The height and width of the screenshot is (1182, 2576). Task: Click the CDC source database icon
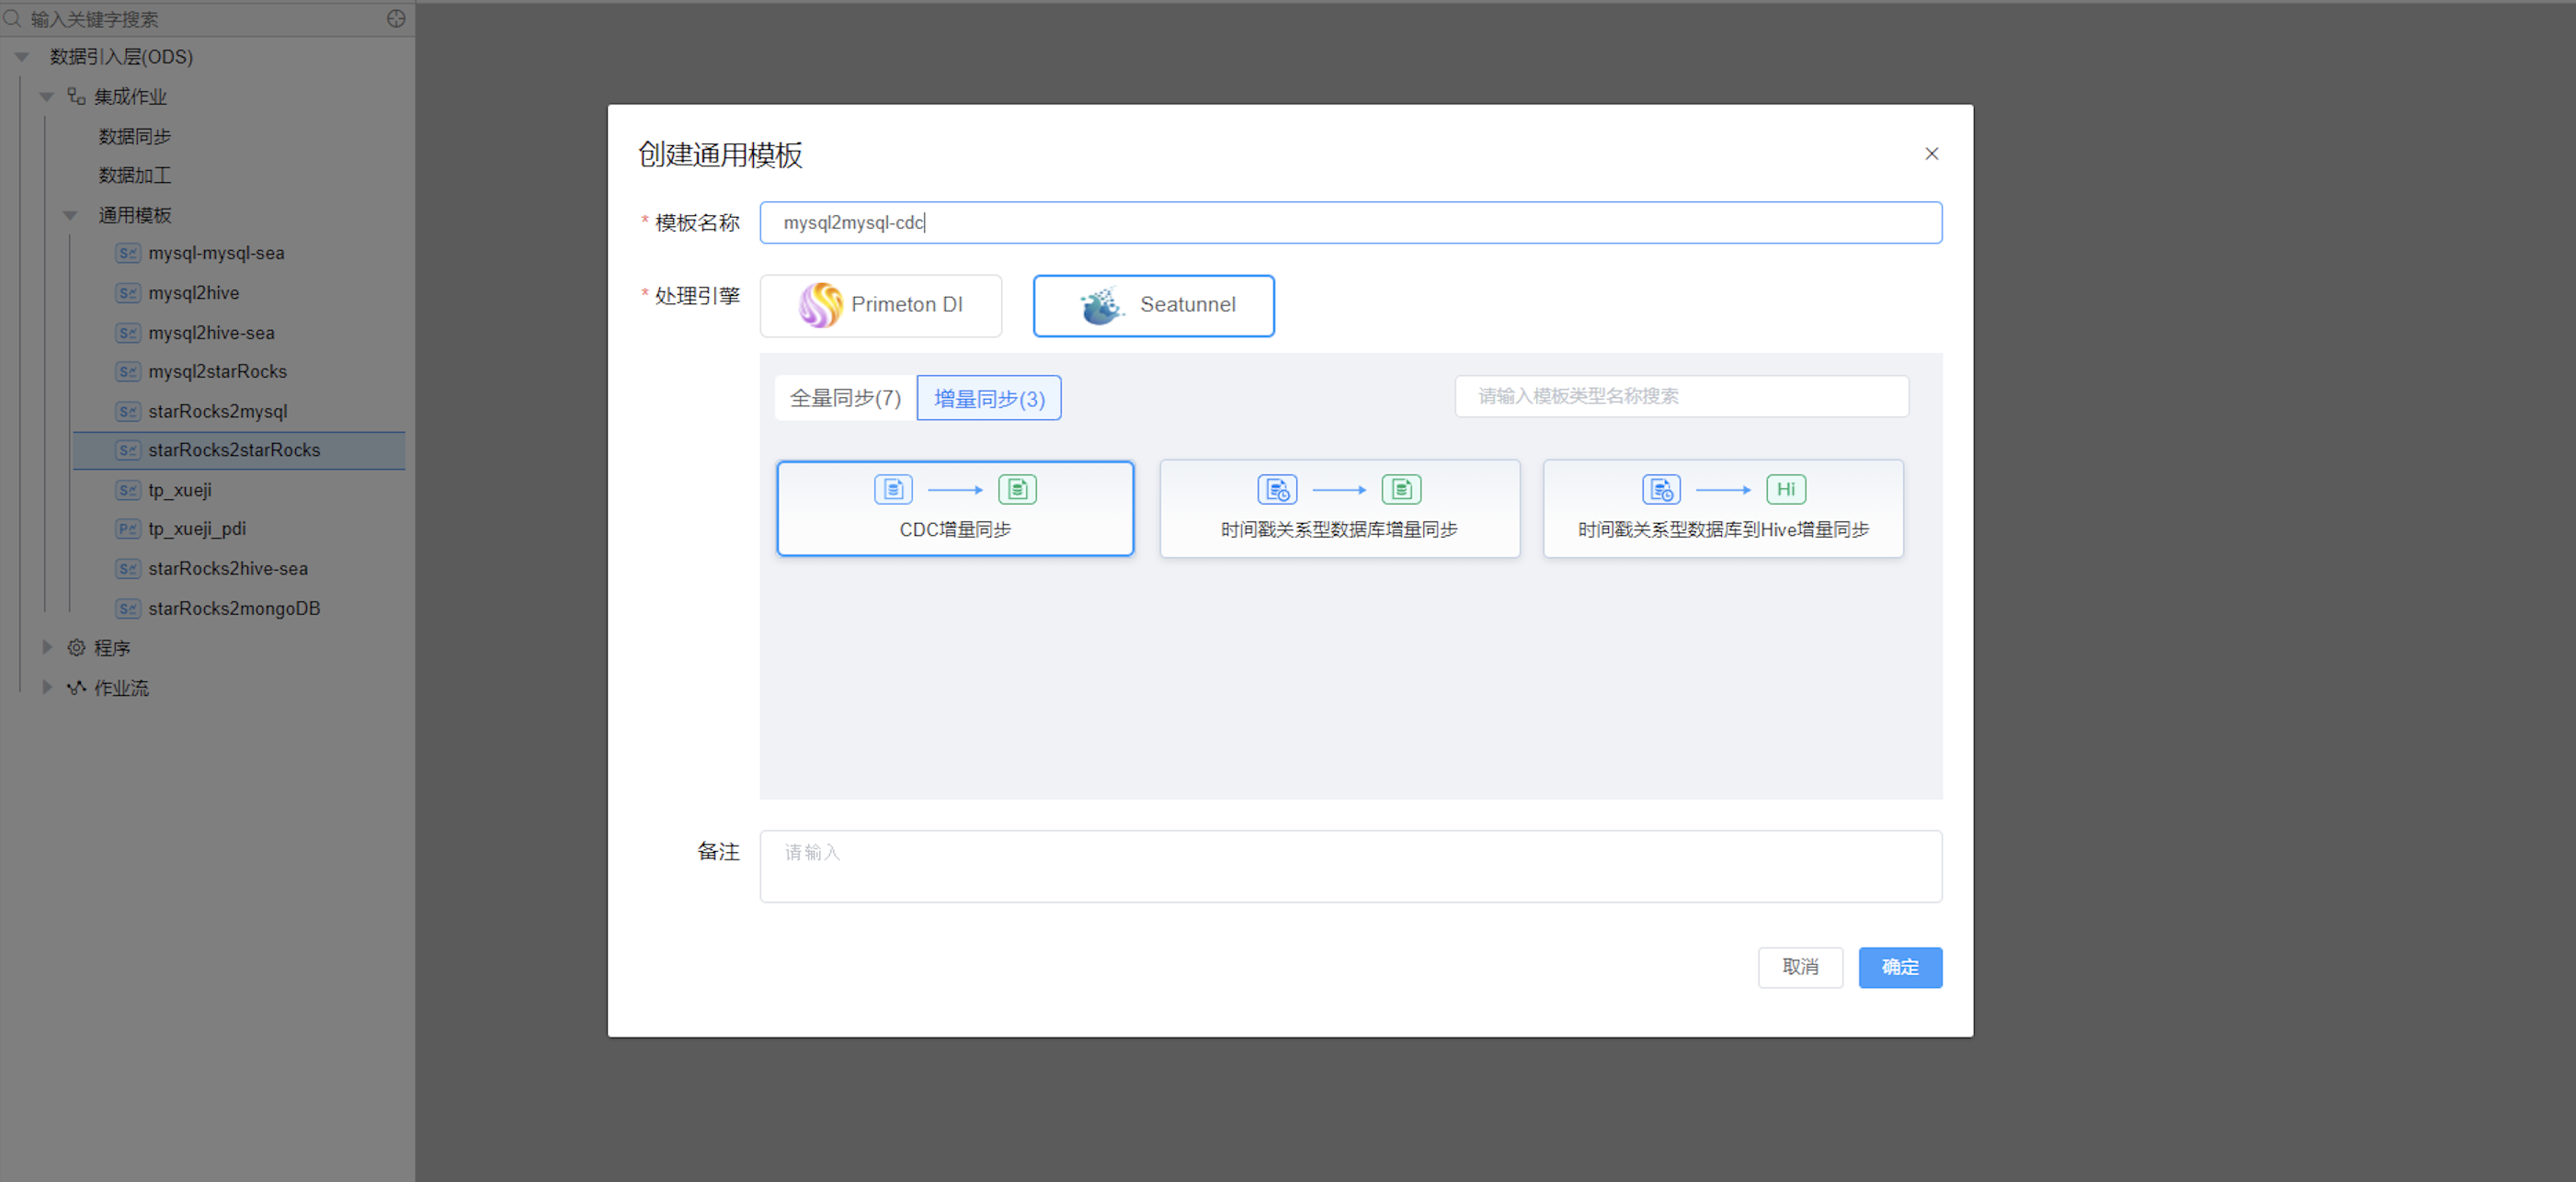[893, 489]
